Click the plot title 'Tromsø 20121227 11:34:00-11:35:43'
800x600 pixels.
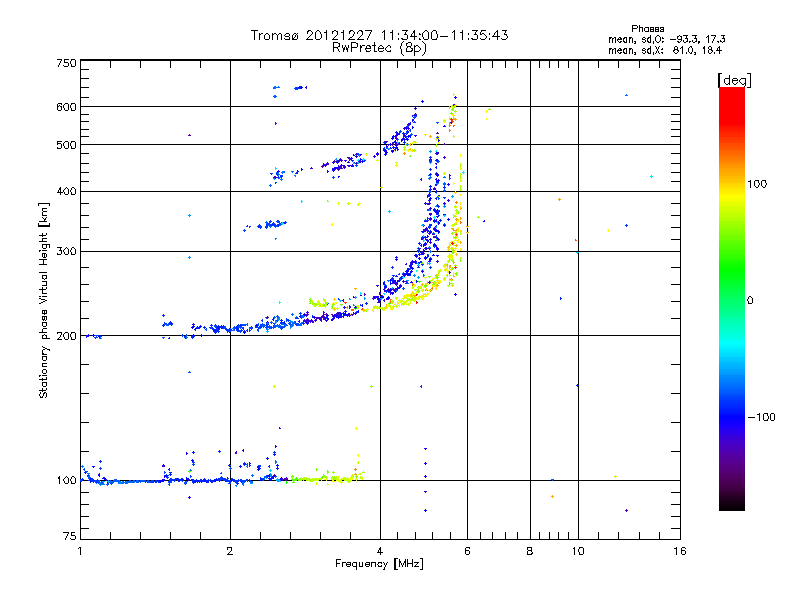379,35
